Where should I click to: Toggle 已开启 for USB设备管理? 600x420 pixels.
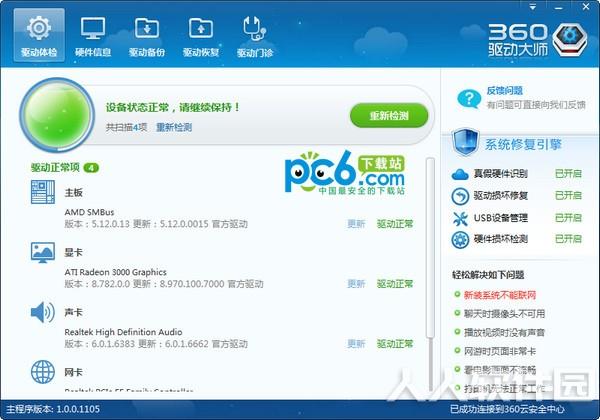pos(568,218)
